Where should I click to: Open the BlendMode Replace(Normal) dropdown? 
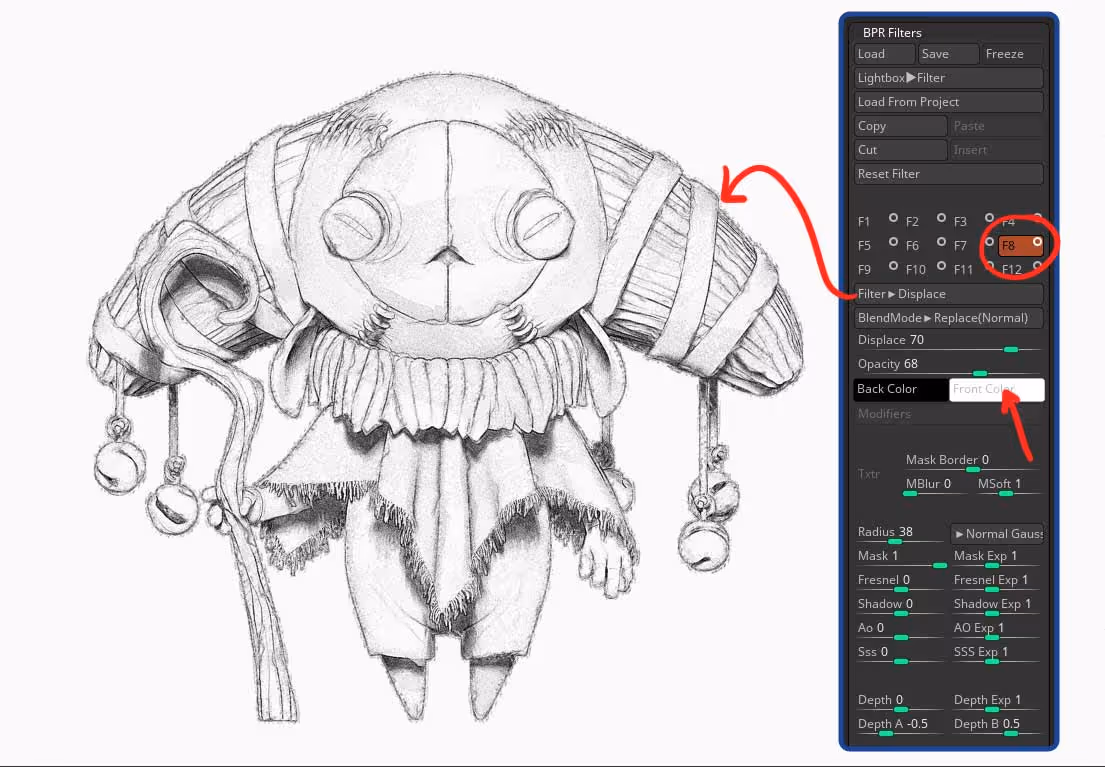[949, 318]
